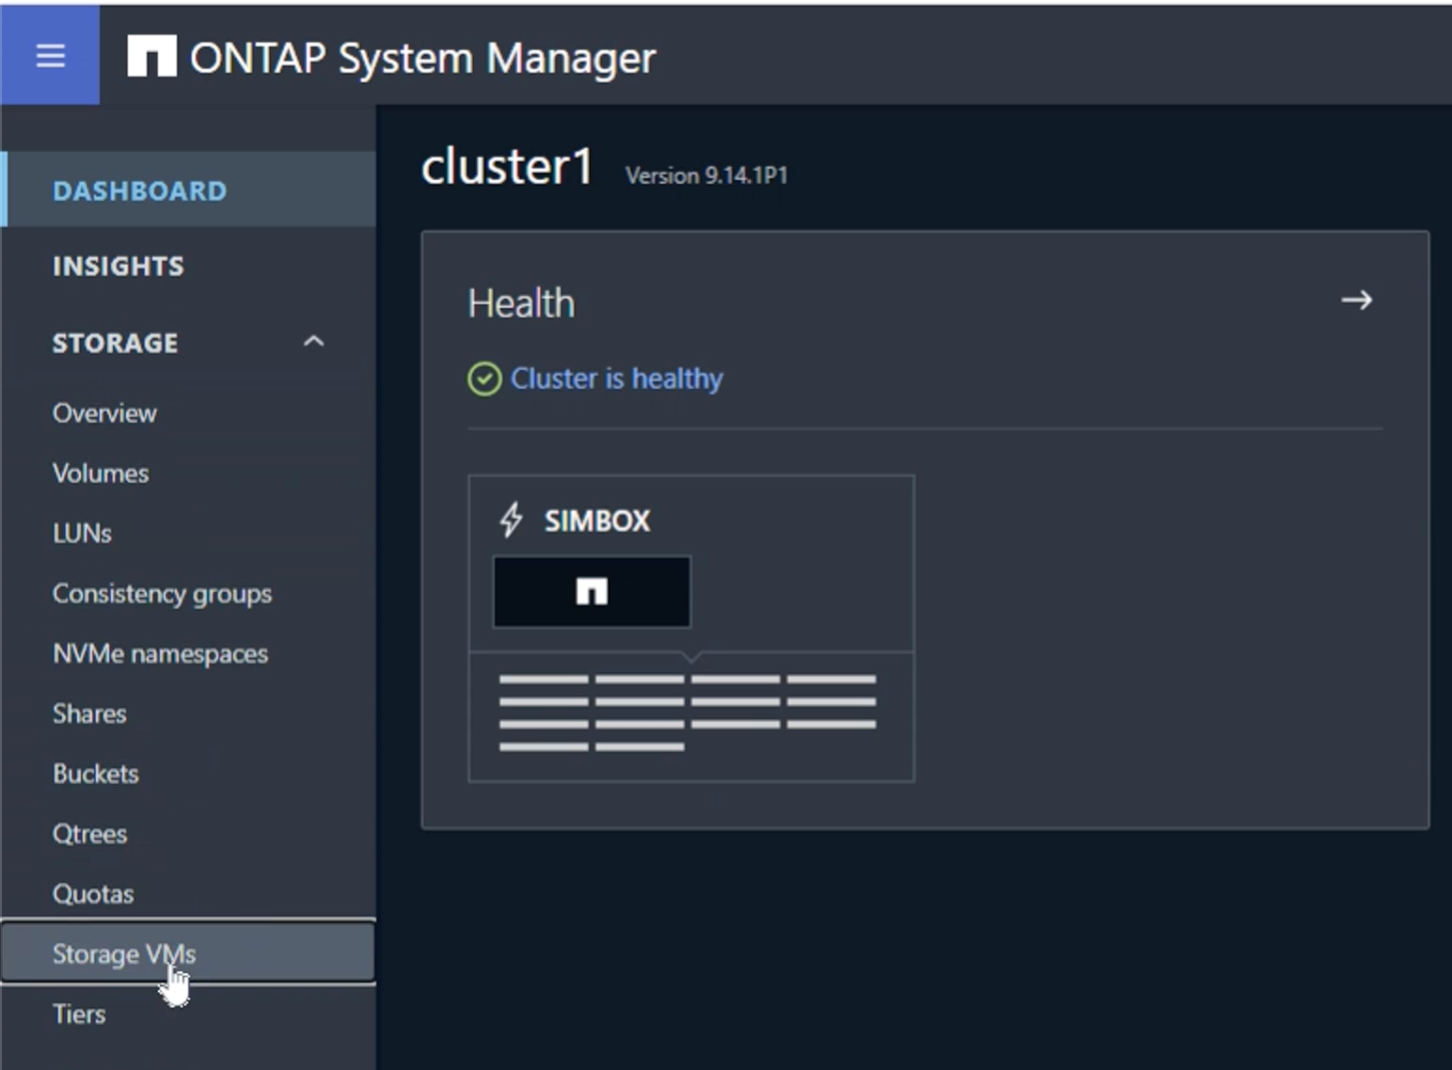Click the Health panel title
Viewport: 1452px width, 1070px height.
click(521, 303)
